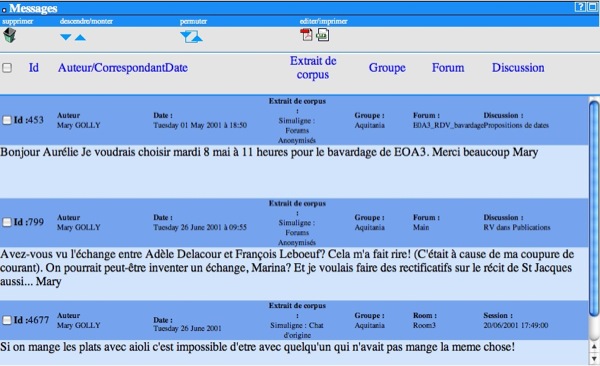600x366 pixels.
Task: Sort by the Id column header
Action: (x=34, y=68)
